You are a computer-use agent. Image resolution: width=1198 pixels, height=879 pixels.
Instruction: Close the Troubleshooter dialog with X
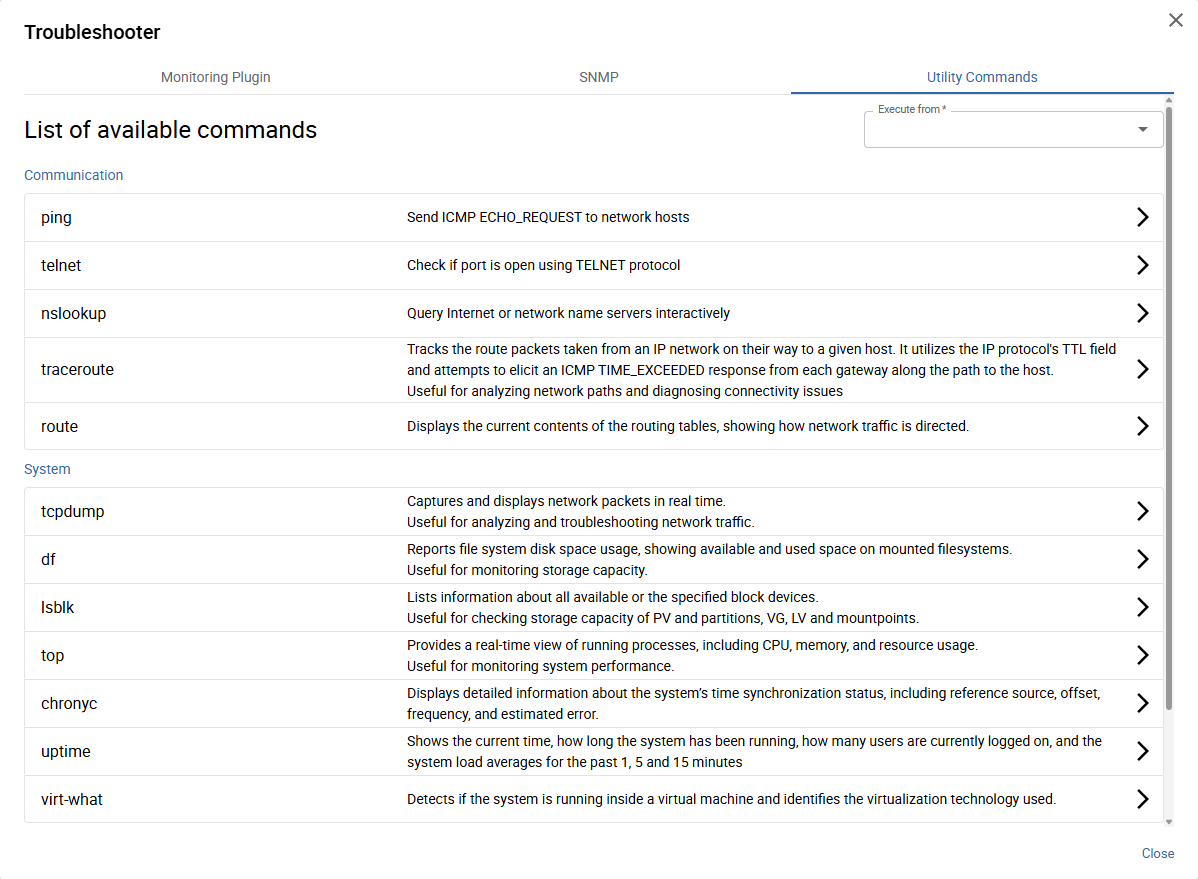click(1175, 20)
